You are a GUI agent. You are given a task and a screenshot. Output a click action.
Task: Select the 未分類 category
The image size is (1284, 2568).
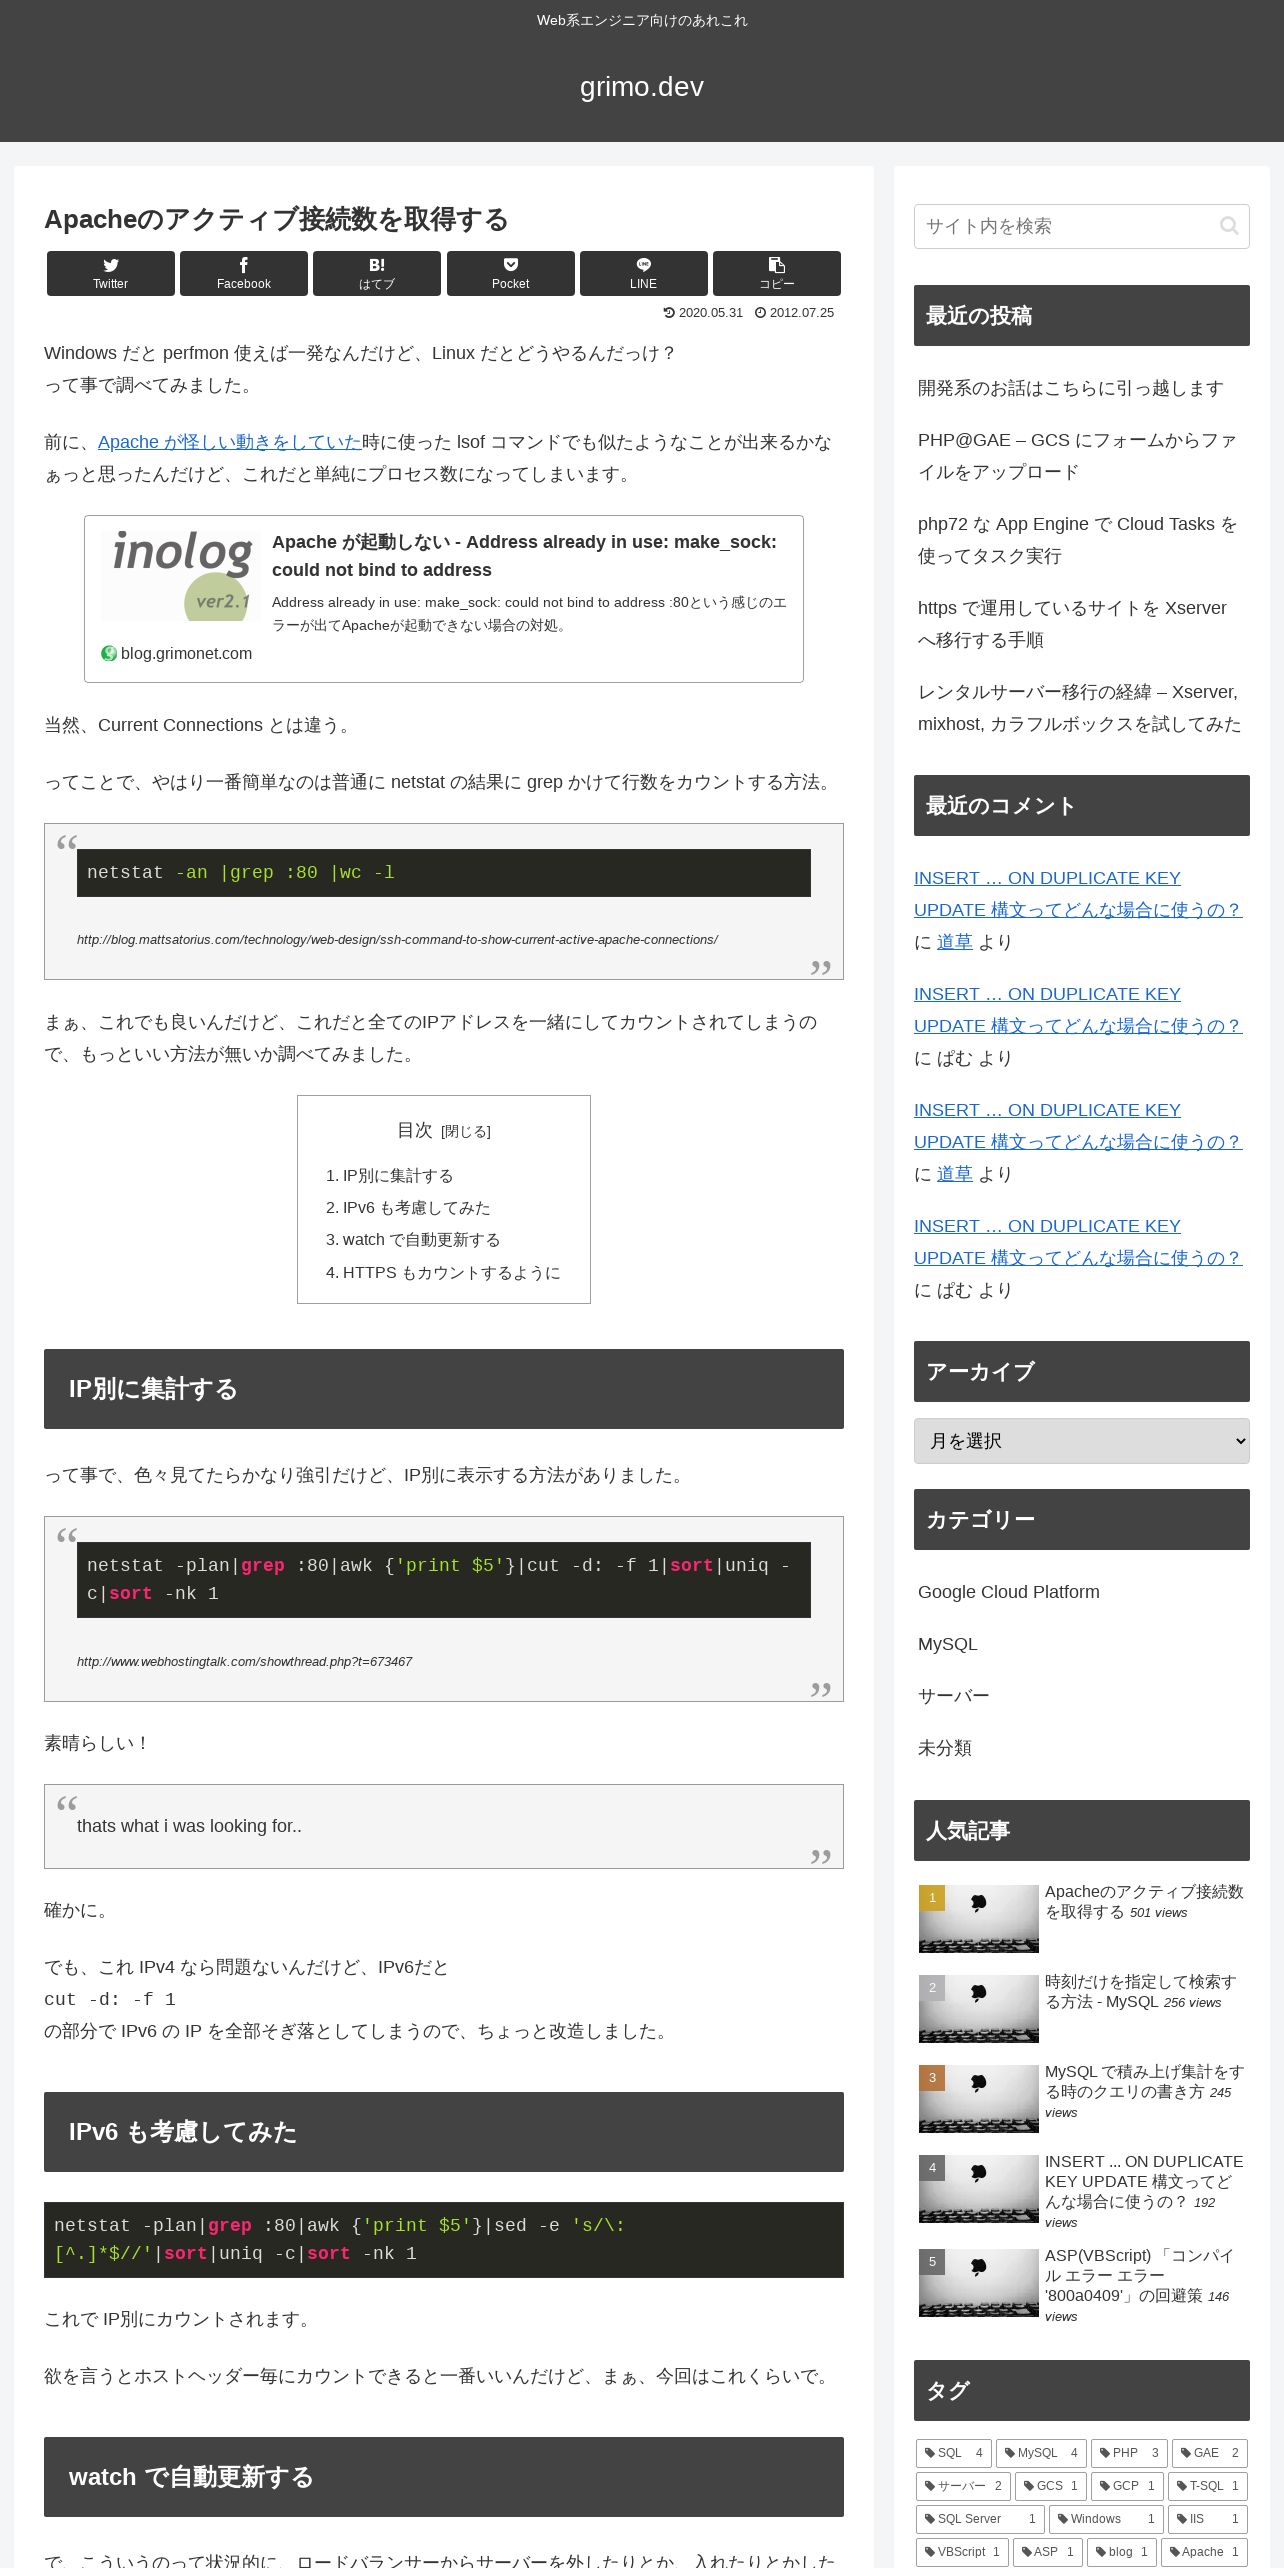coord(945,1748)
